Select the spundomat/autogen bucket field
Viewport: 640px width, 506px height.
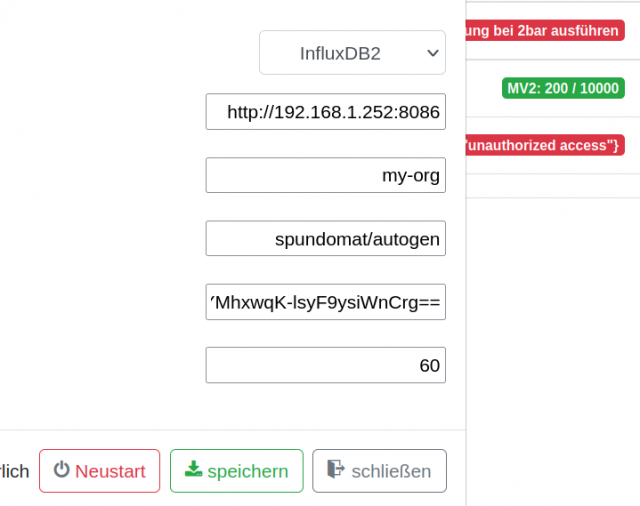(326, 238)
